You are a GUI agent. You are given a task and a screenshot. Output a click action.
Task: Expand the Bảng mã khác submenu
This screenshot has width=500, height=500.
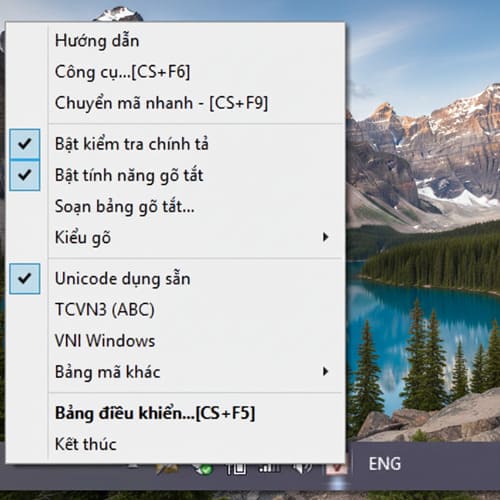[x=176, y=372]
